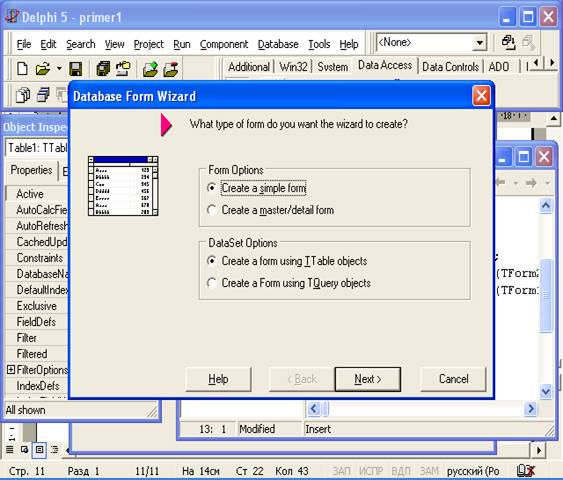Switch to the Data Controls palette tab

click(x=450, y=67)
